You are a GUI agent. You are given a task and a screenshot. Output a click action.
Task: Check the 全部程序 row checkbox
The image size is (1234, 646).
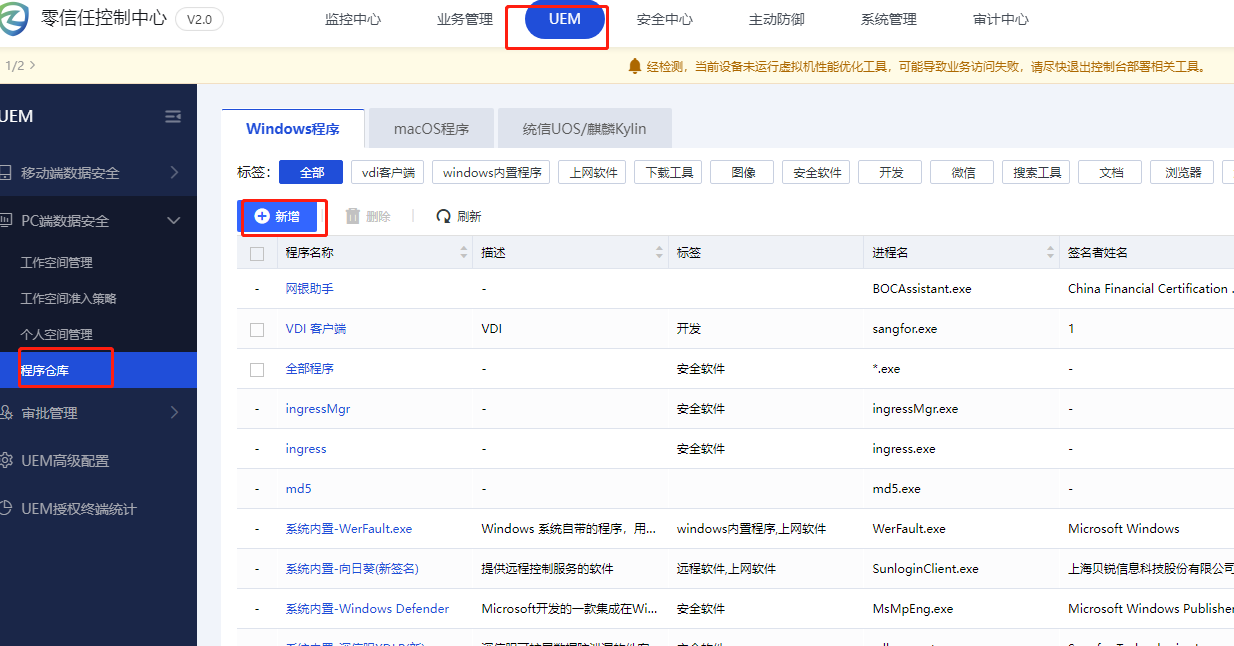click(x=257, y=369)
